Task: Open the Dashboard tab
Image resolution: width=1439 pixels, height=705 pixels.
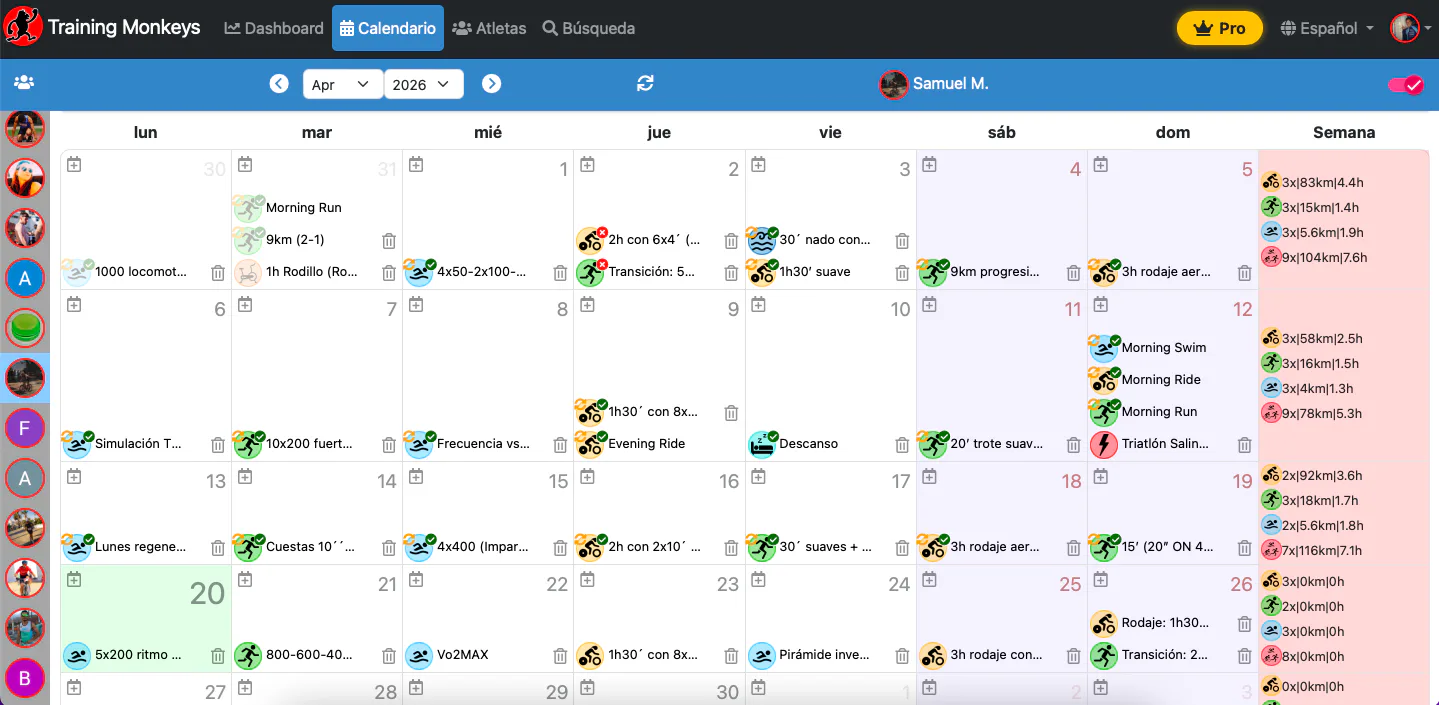Action: (274, 28)
